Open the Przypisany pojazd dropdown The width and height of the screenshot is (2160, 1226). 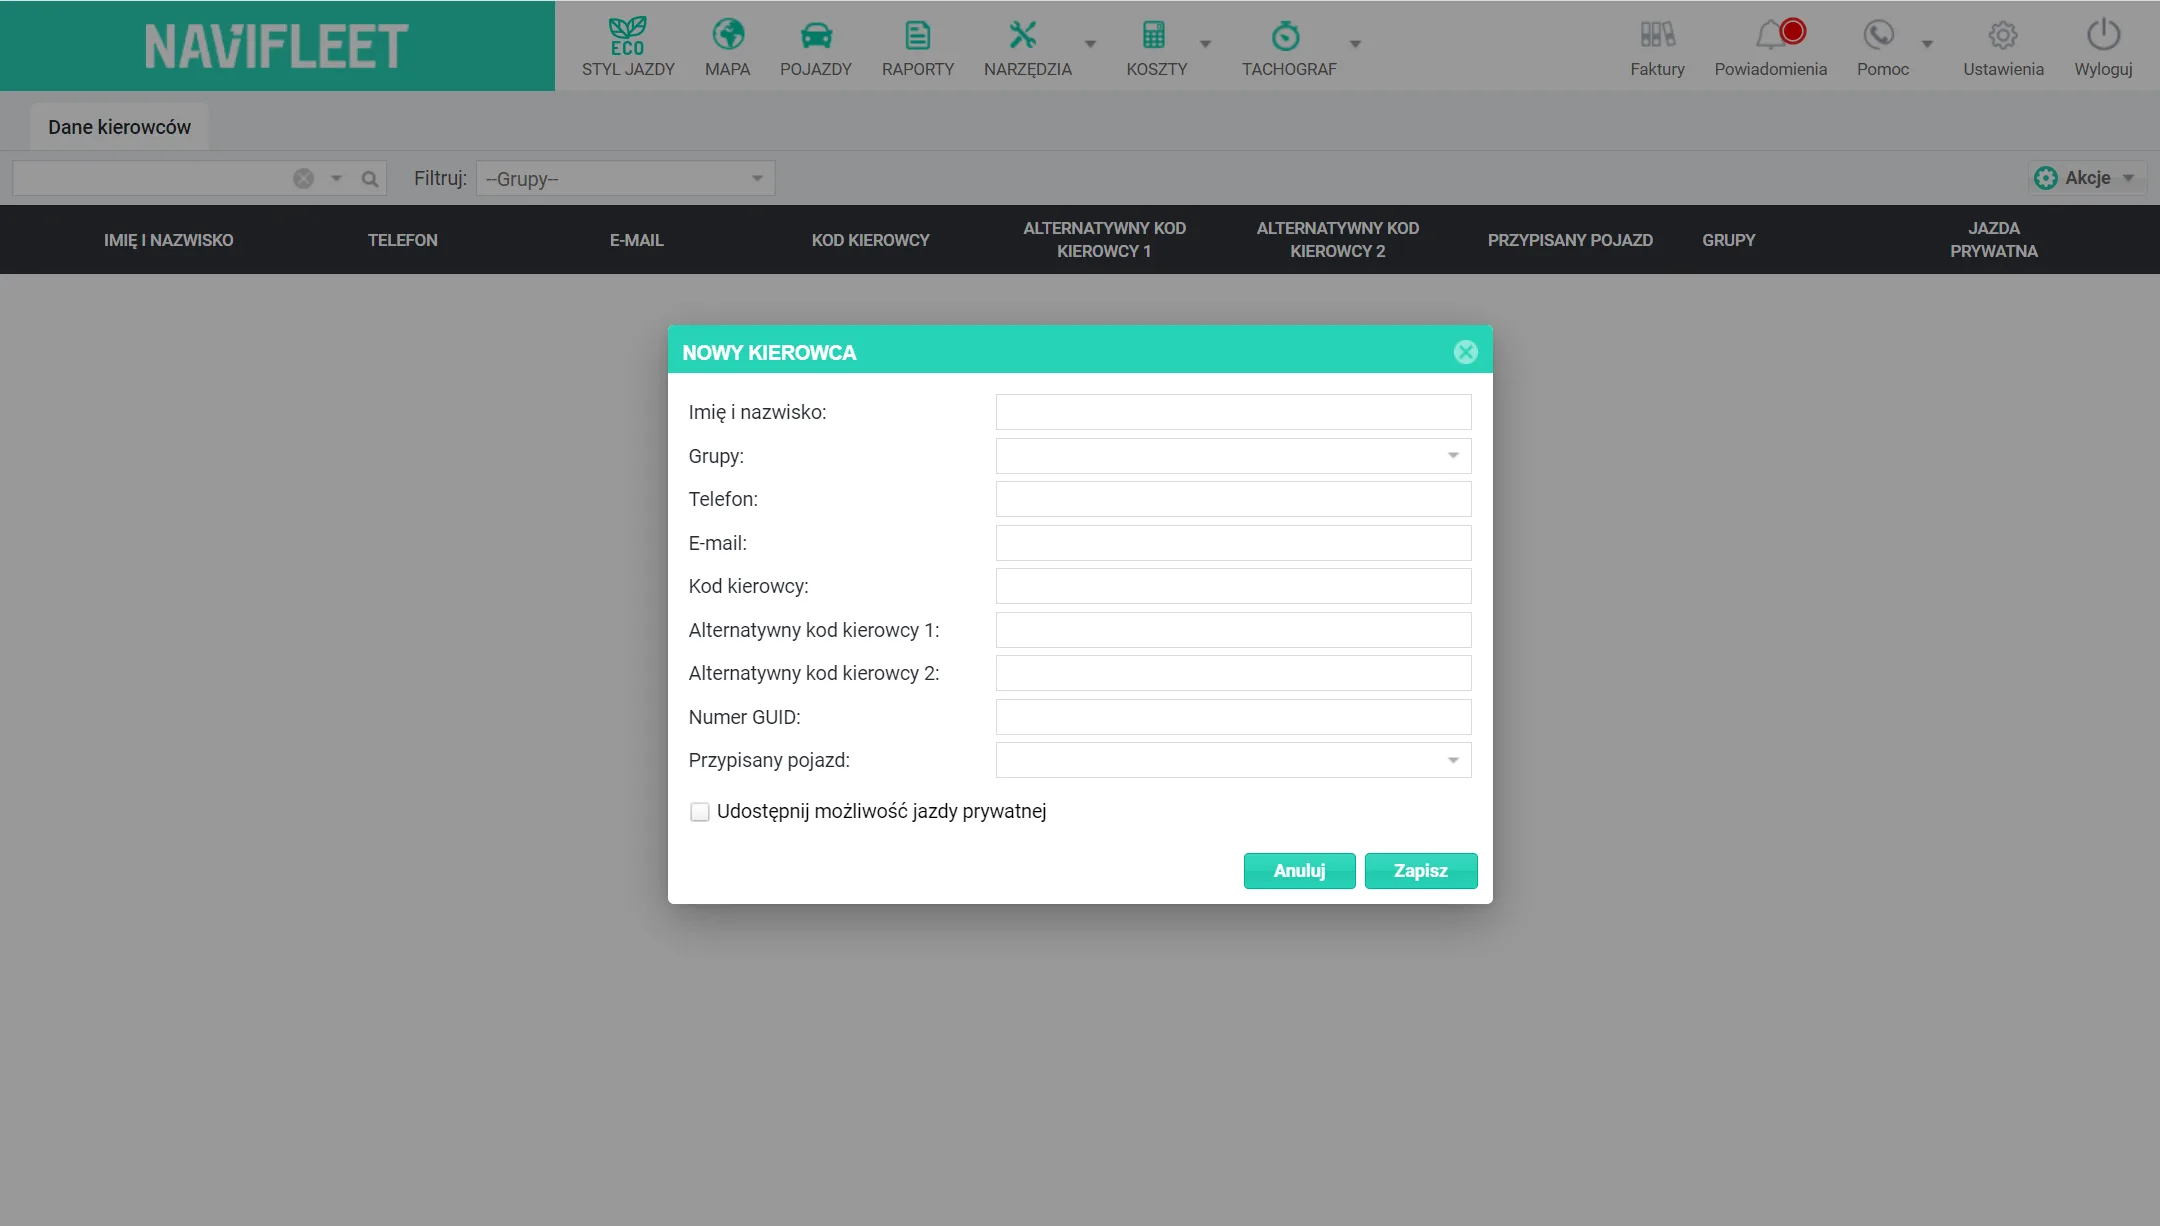point(1233,760)
